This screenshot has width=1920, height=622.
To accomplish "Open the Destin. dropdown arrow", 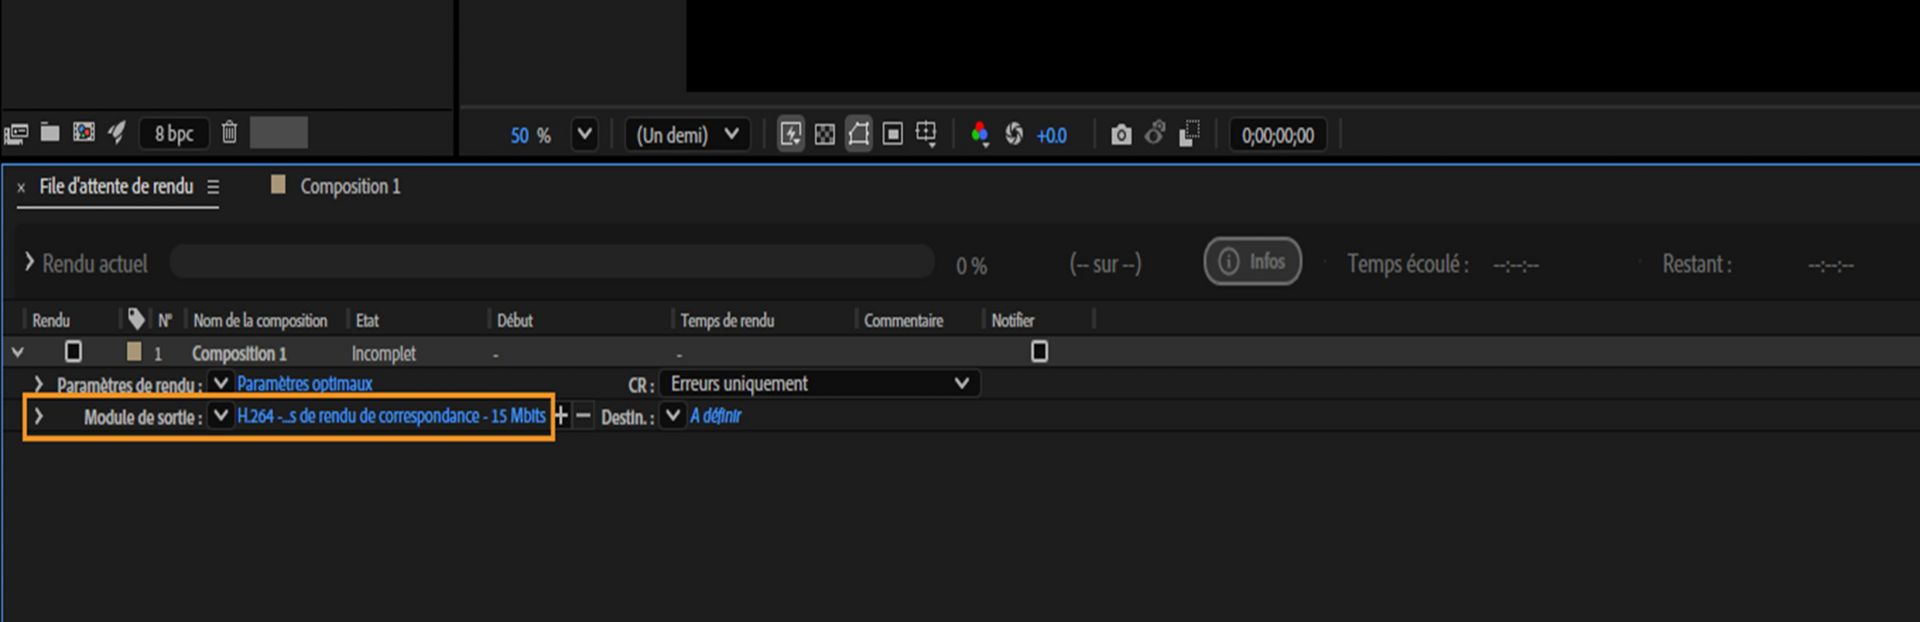I will [673, 416].
